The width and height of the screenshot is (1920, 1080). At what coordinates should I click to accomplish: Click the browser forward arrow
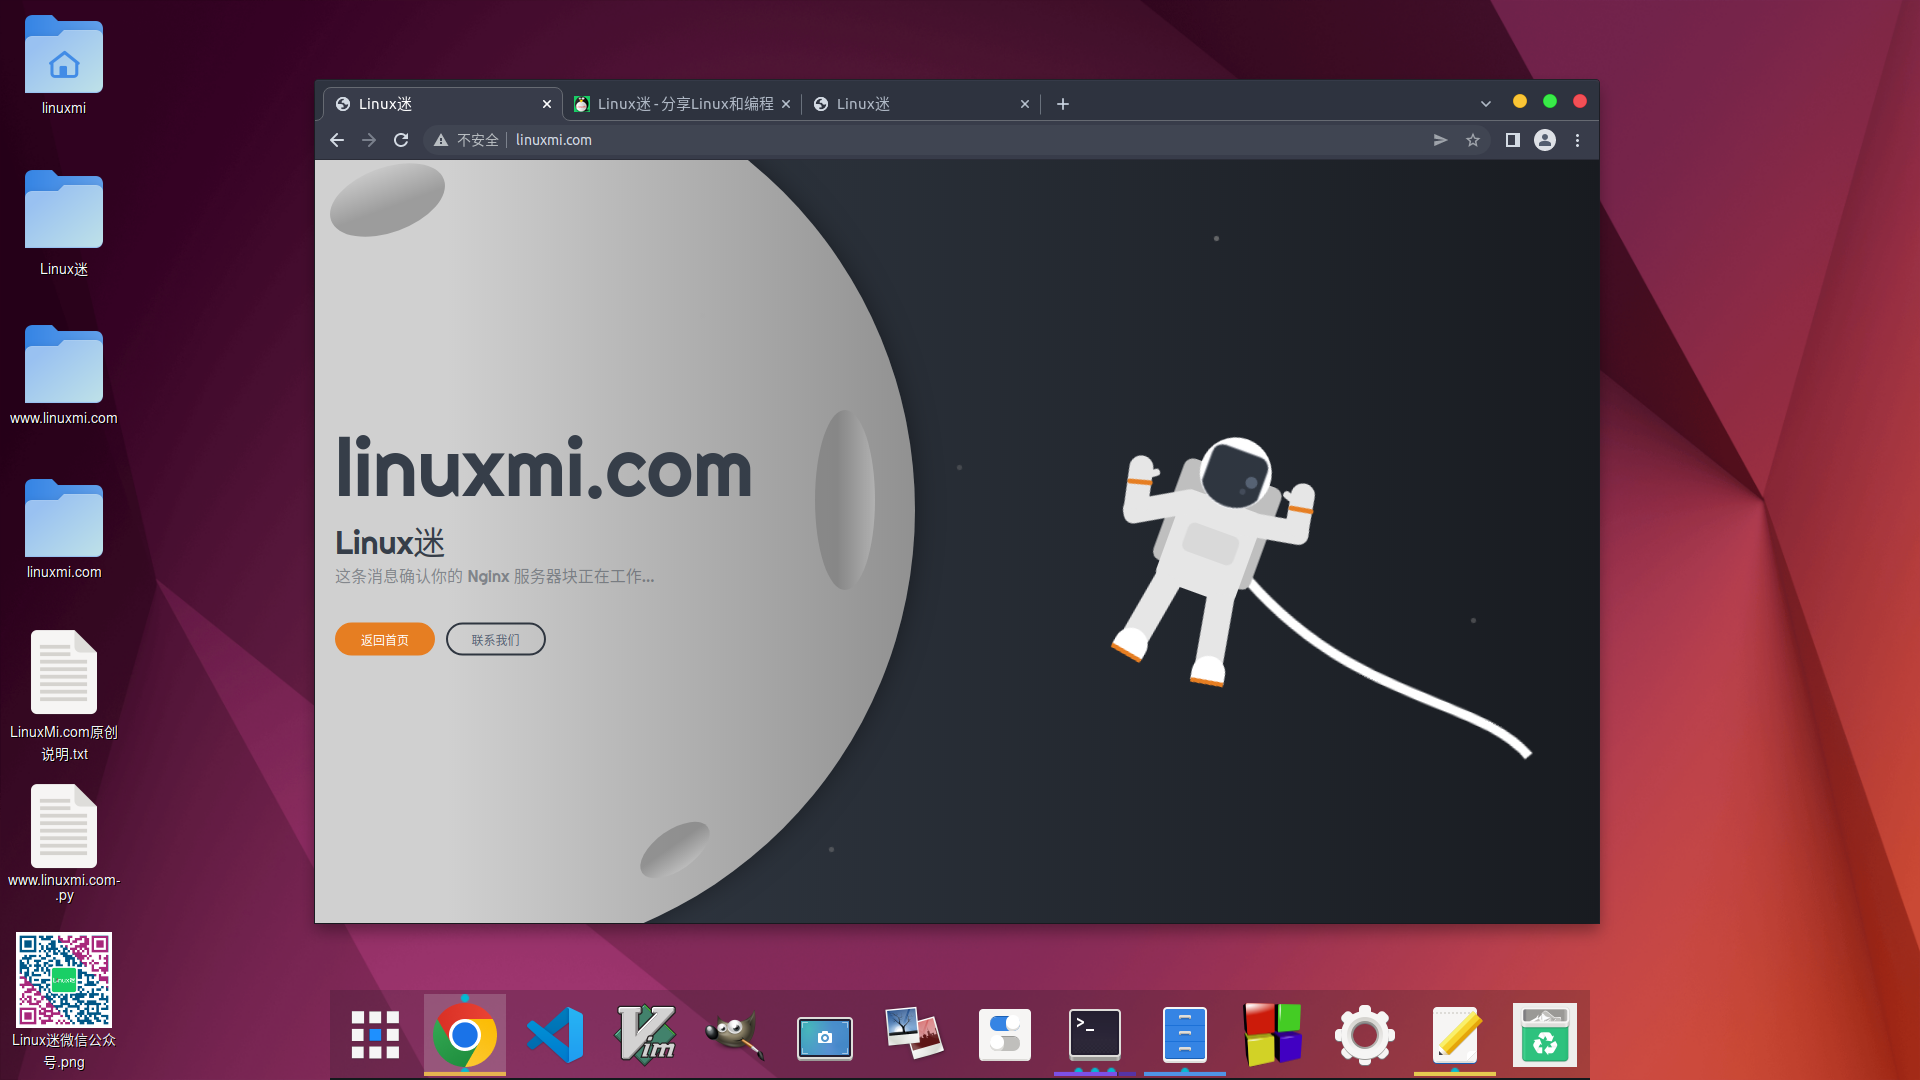(369, 140)
